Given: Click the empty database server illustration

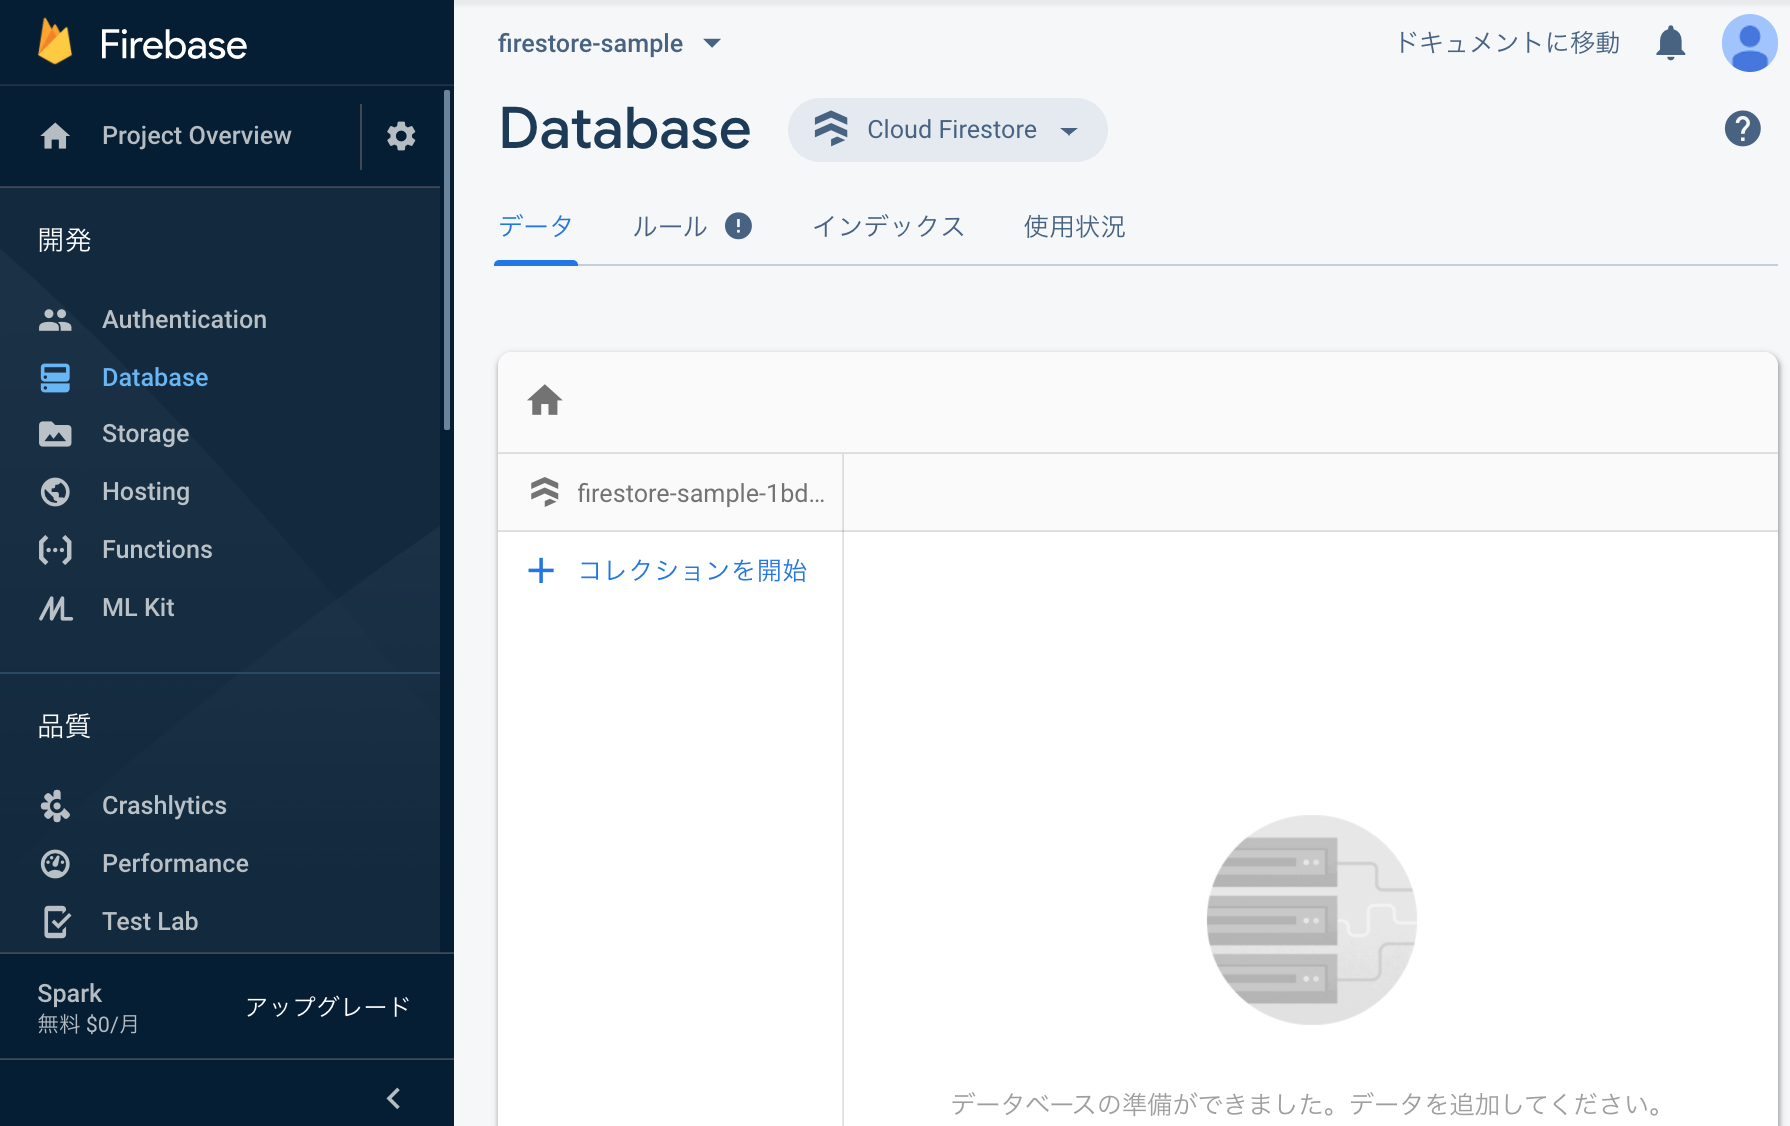Looking at the screenshot, I should pyautogui.click(x=1311, y=920).
